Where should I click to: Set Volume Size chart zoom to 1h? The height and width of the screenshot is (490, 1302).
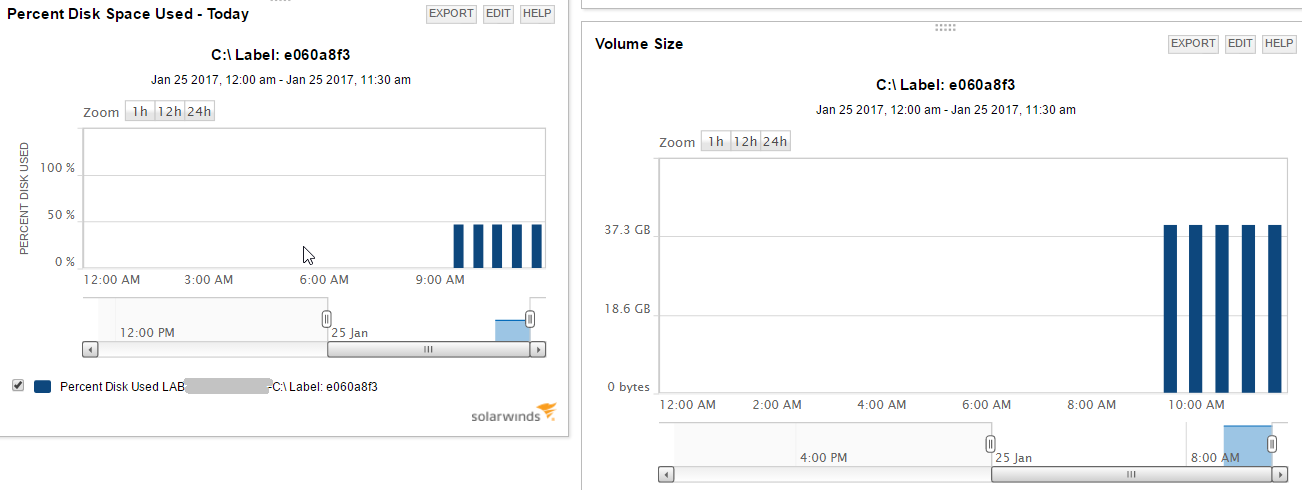point(716,142)
